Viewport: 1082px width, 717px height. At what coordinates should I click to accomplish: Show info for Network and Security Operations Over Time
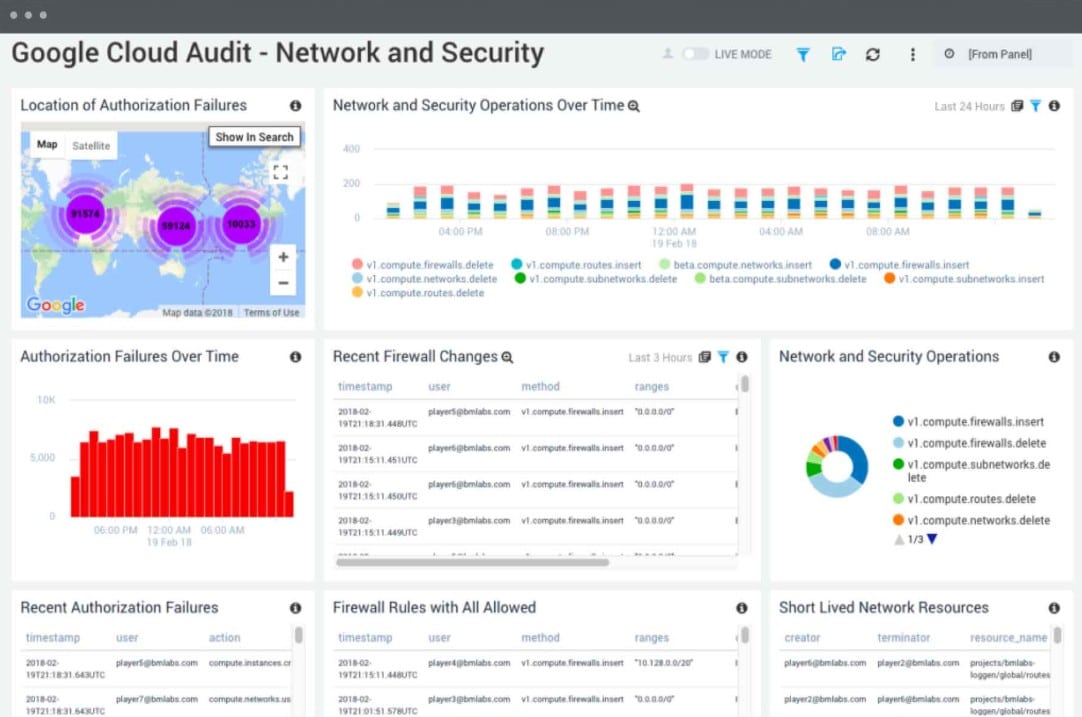[x=1054, y=106]
